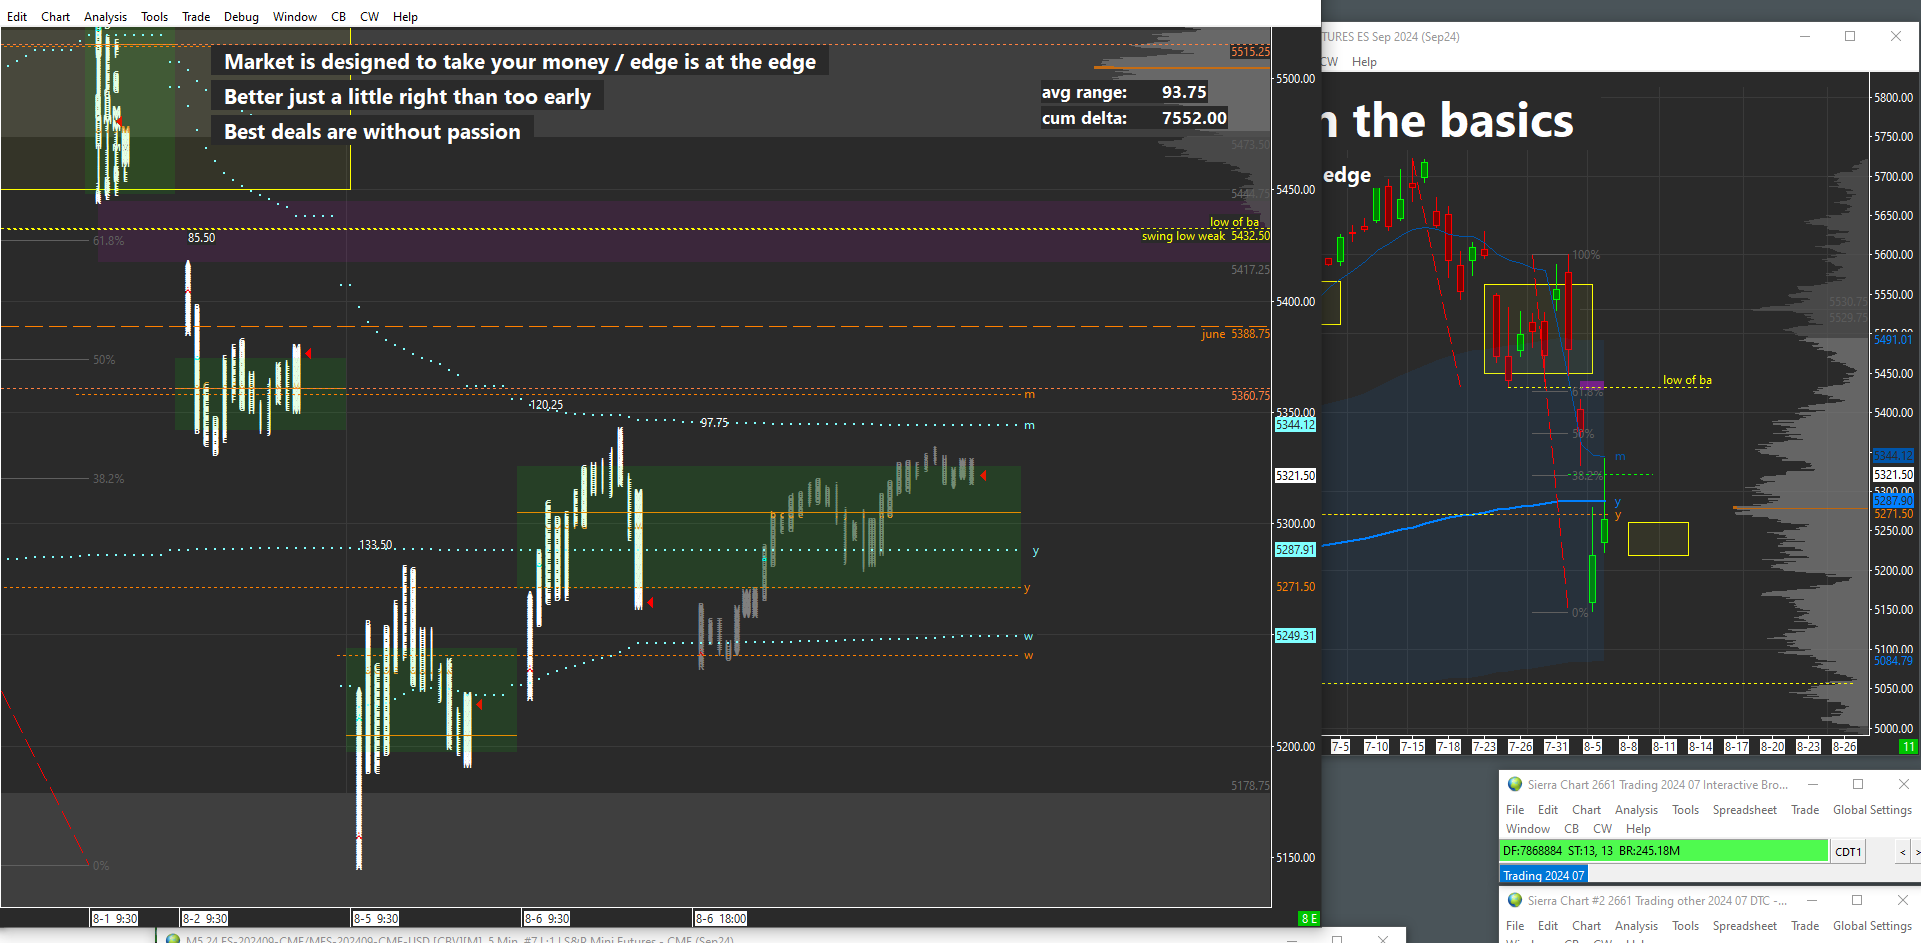This screenshot has width=1921, height=943.
Task: Open Global Settings in Sierra Chart #2 window
Action: click(x=1872, y=926)
